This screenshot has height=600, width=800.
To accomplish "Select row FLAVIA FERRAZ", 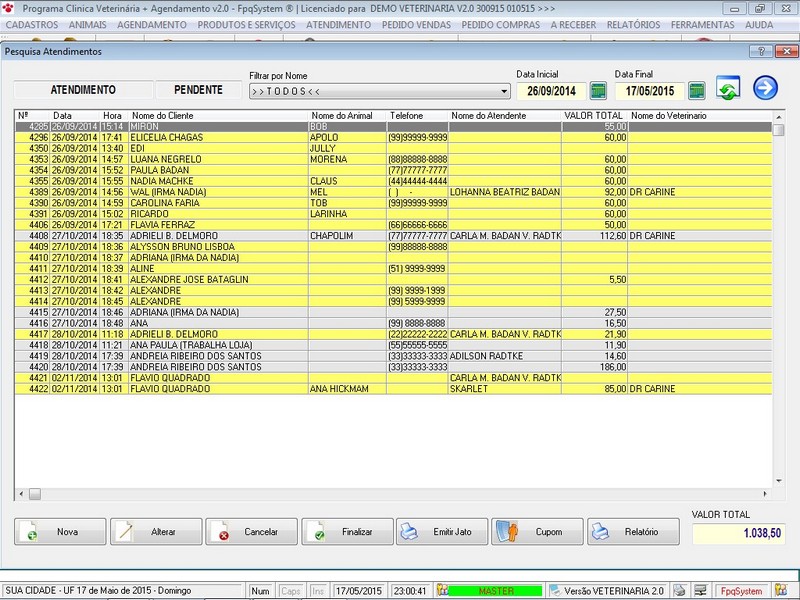I will point(393,225).
